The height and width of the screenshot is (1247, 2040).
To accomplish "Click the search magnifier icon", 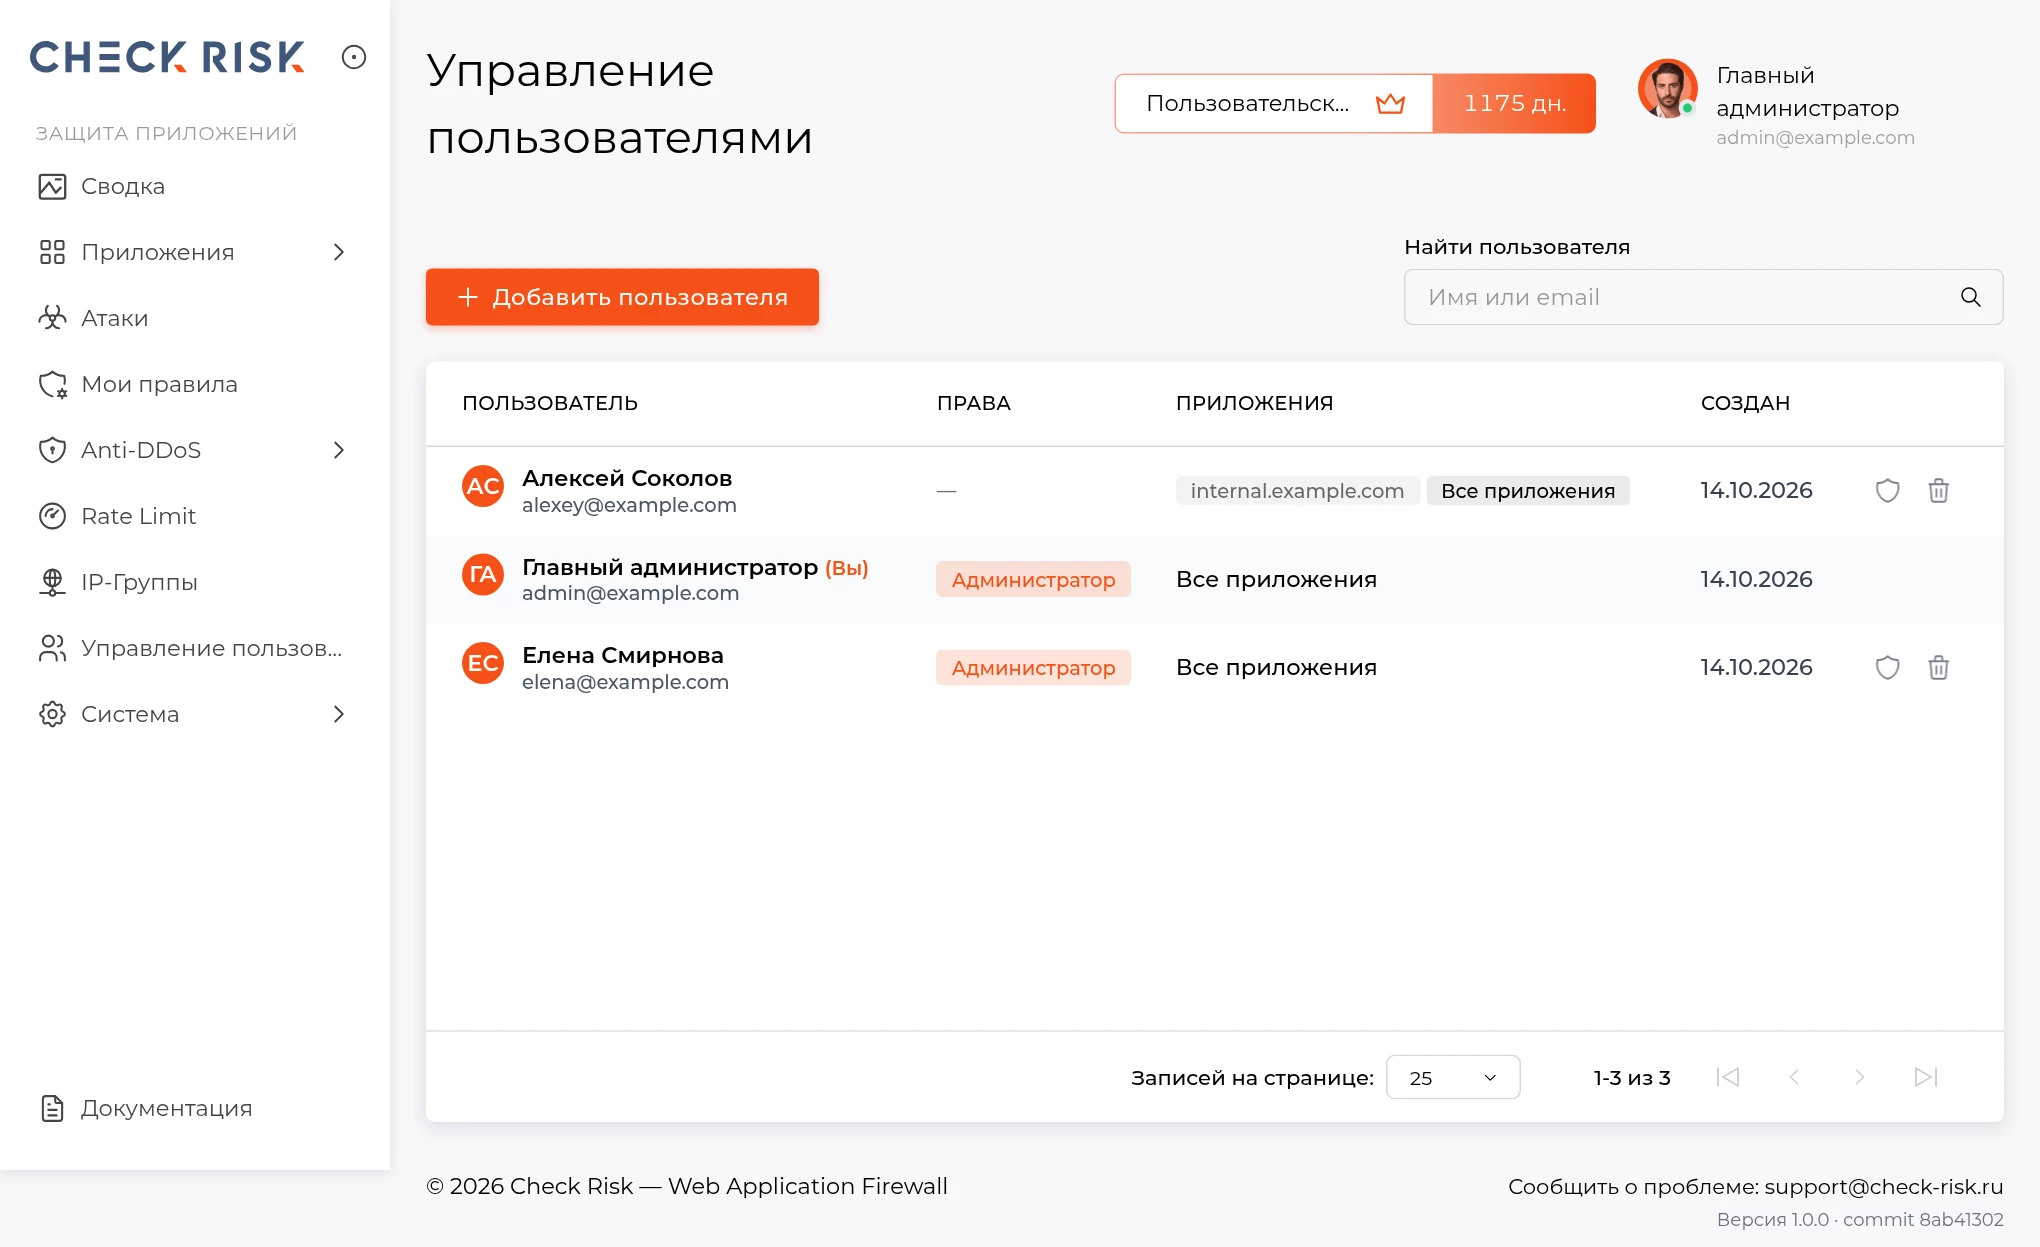I will click(x=1970, y=297).
